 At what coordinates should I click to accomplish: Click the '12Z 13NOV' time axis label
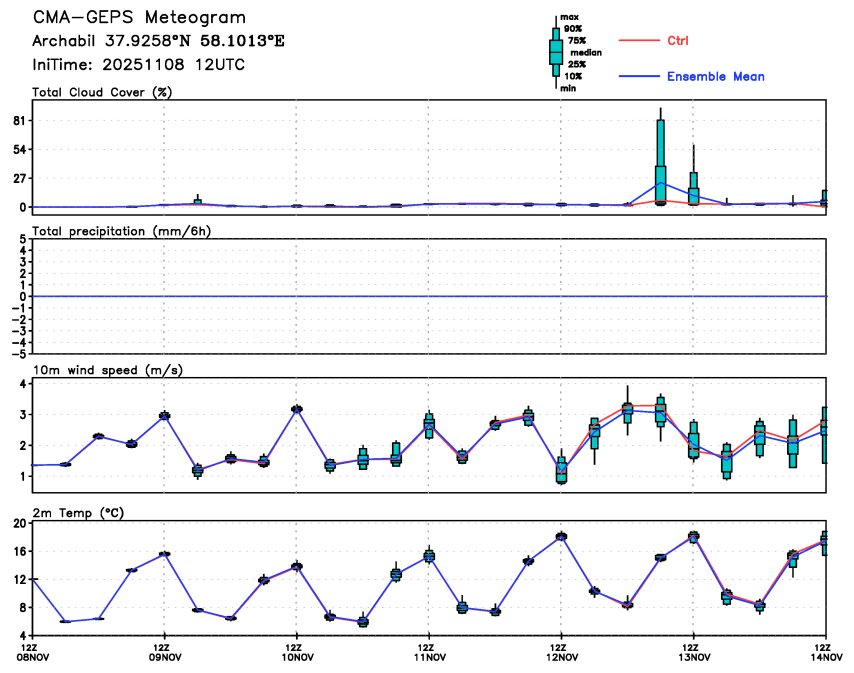coord(693,652)
